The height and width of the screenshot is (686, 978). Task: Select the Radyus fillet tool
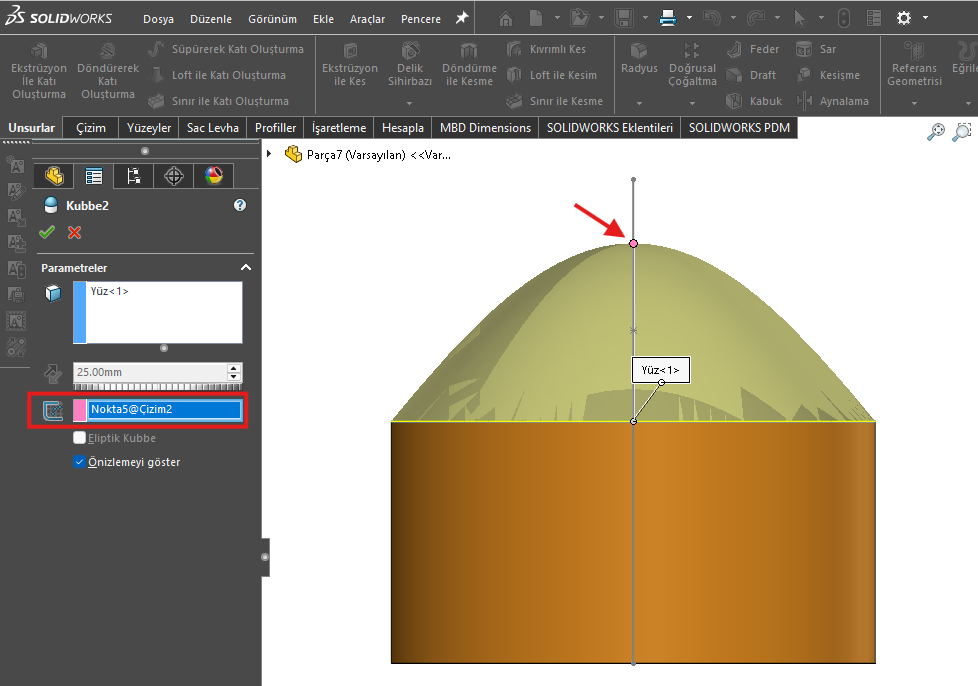[639, 60]
